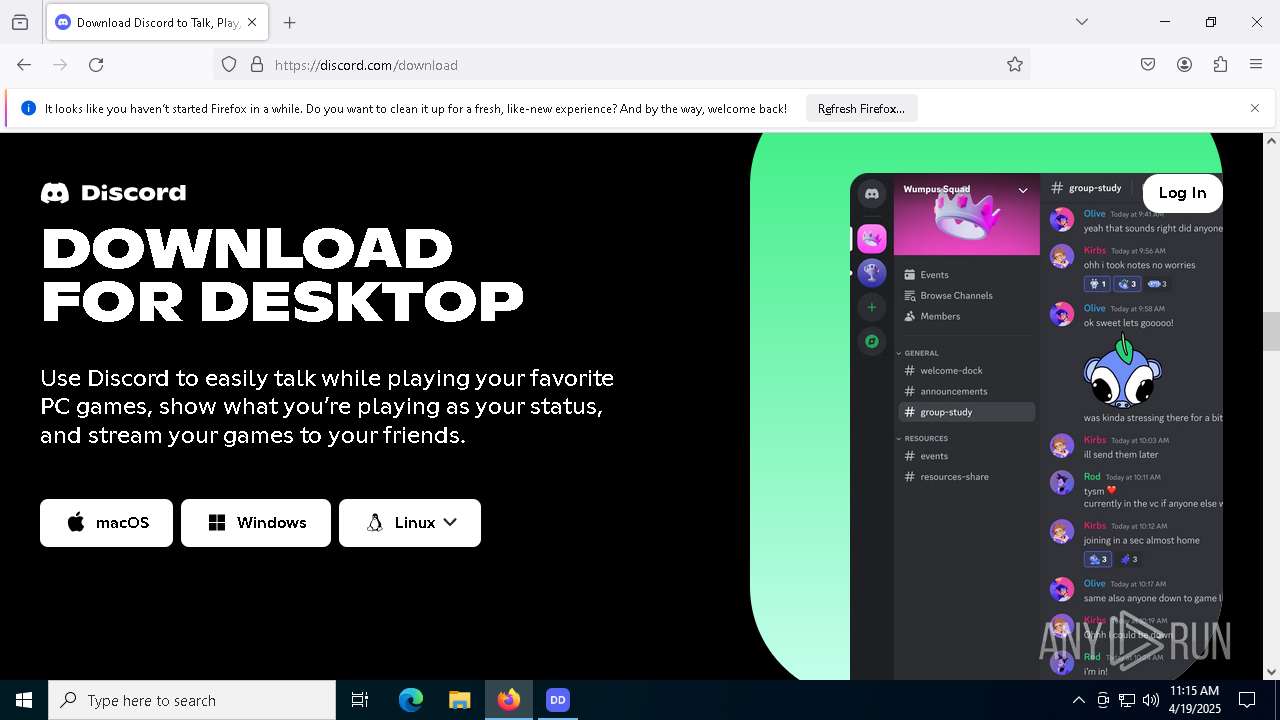Select the group-study channel
The width and height of the screenshot is (1280, 720).
[x=965, y=412]
